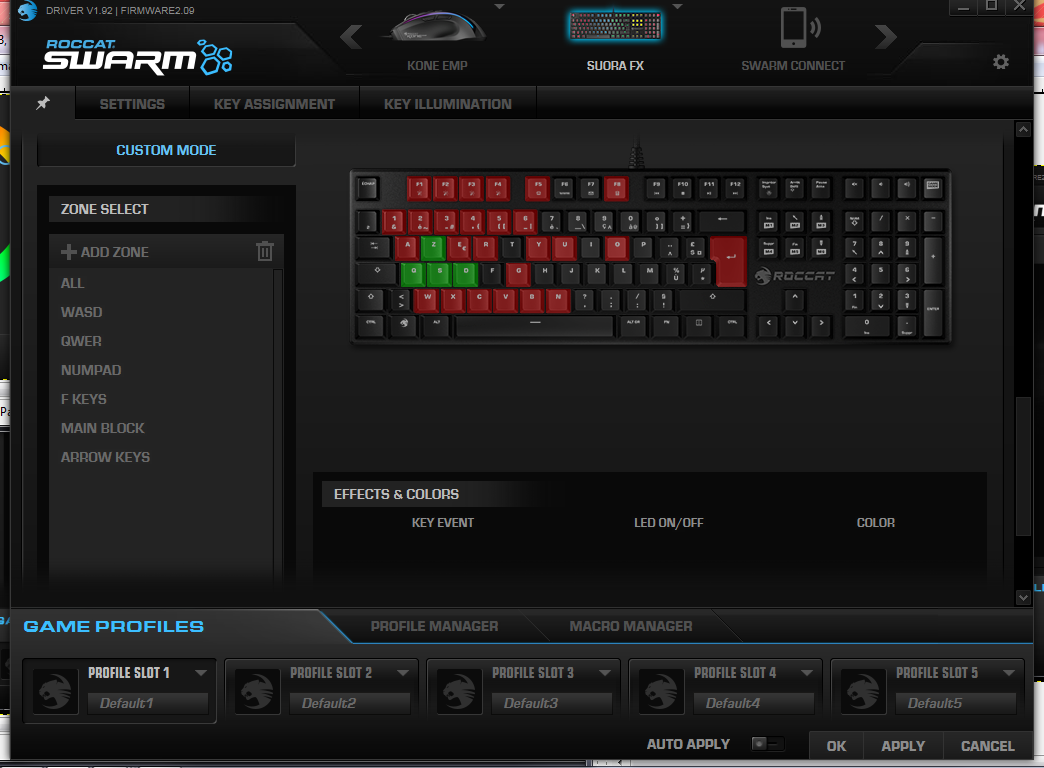This screenshot has height=768, width=1044.
Task: Click the Cancel button
Action: [987, 746]
